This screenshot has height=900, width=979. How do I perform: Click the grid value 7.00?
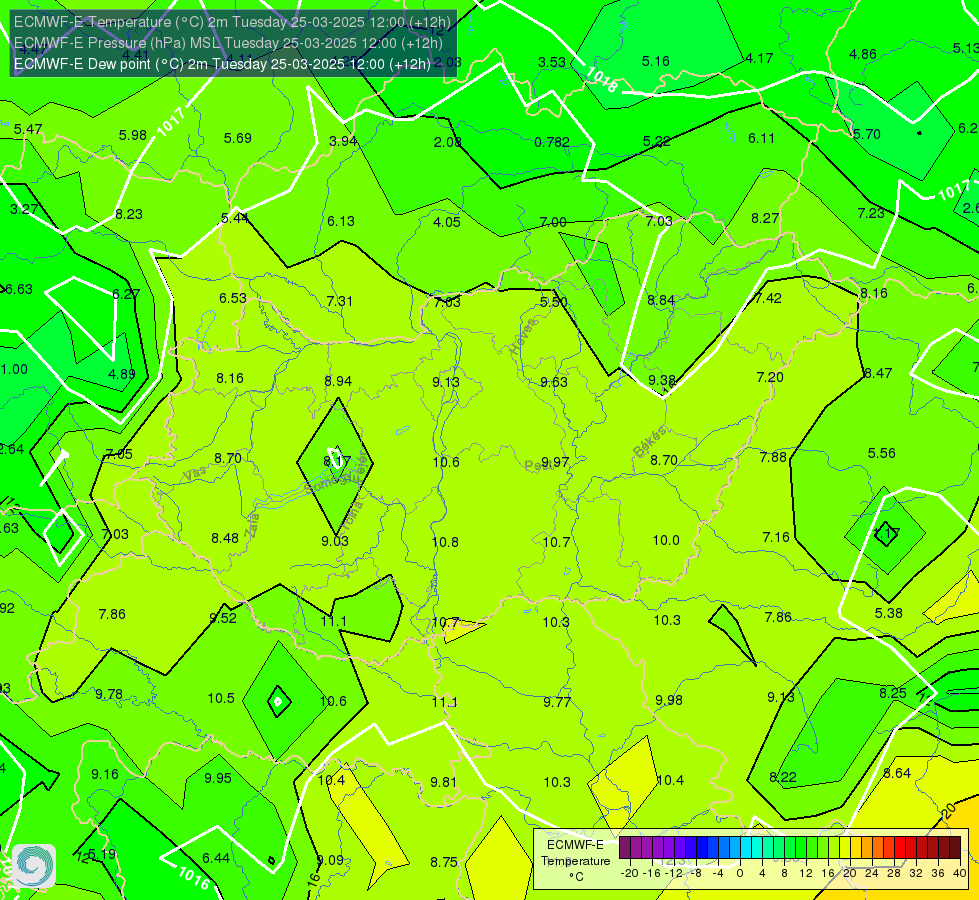[x=553, y=222]
